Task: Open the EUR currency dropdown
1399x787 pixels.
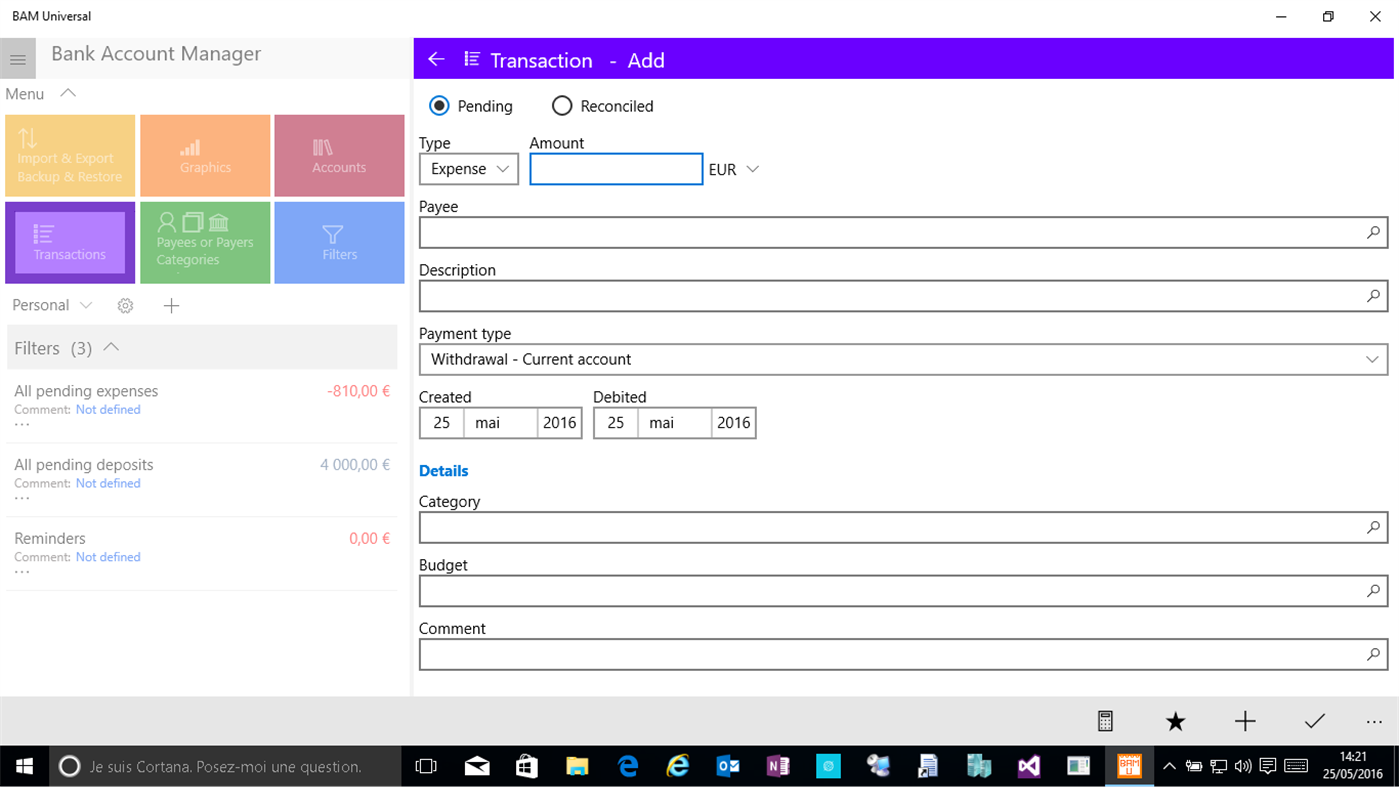Action: (x=734, y=169)
